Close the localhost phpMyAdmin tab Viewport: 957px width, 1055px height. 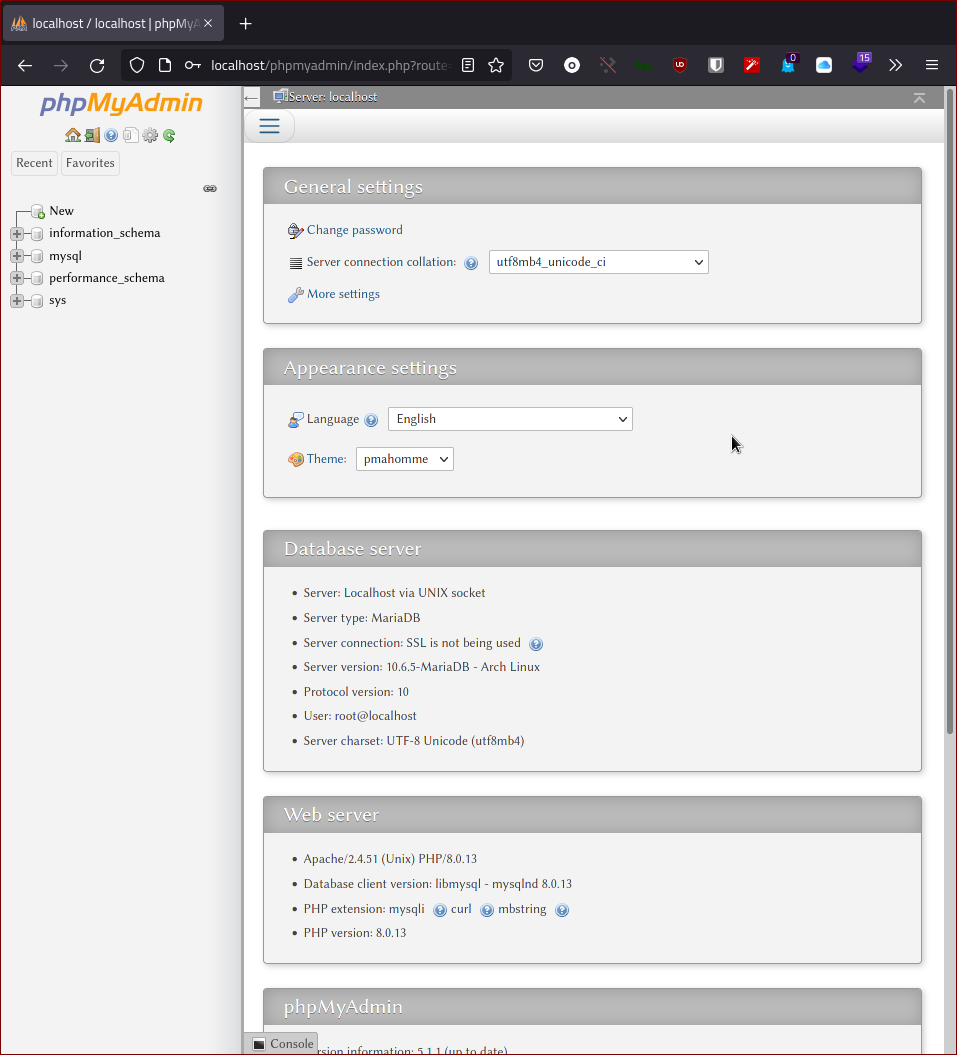pyautogui.click(x=208, y=24)
